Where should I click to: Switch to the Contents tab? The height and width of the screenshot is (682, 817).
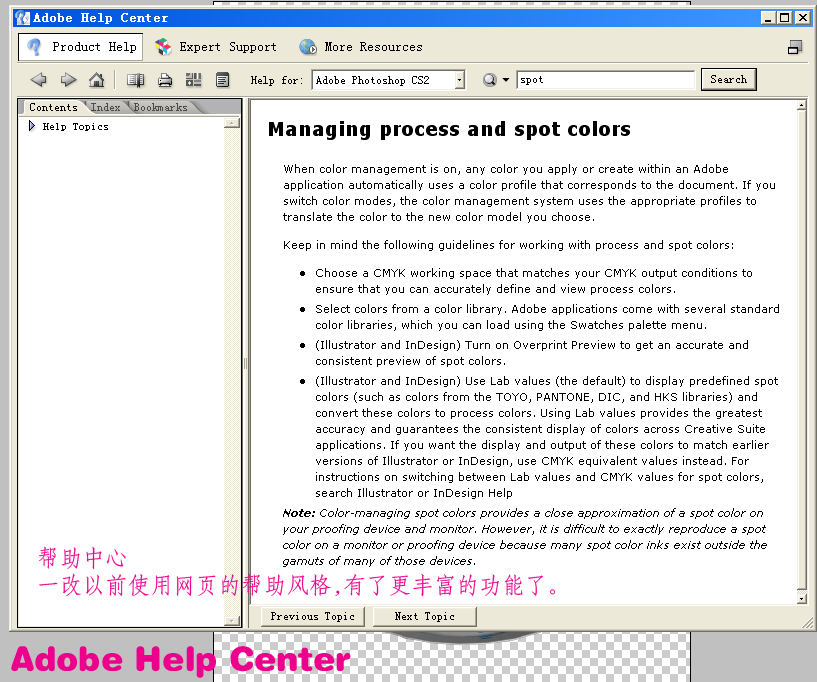click(53, 107)
